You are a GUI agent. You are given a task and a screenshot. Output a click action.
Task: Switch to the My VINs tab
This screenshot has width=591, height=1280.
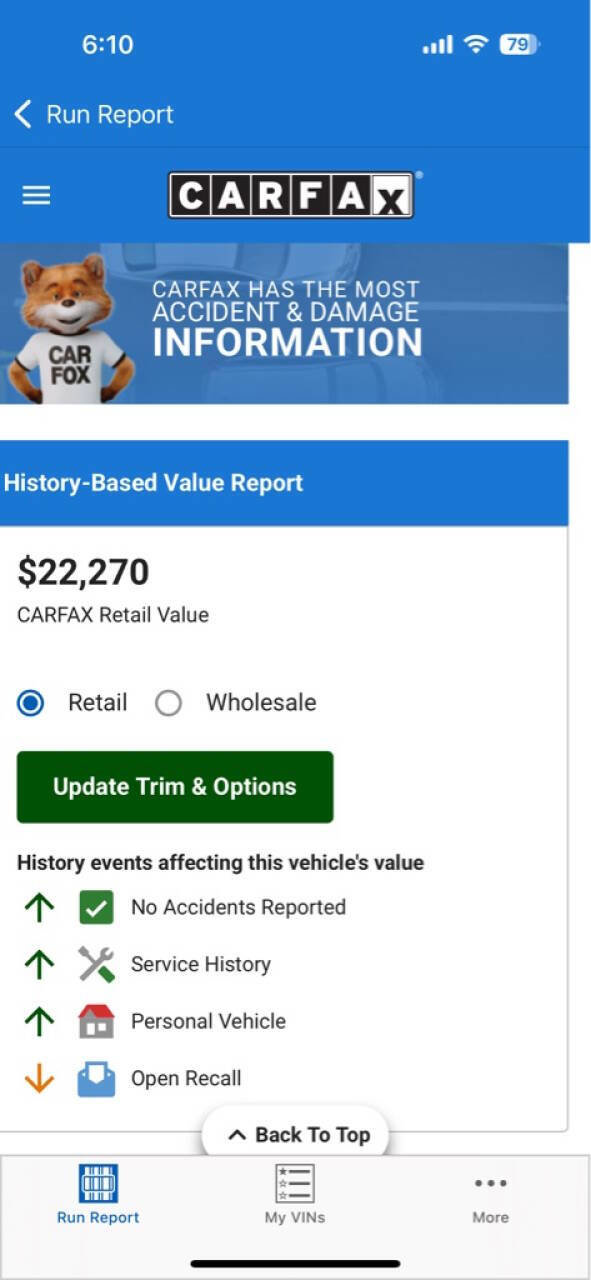[x=295, y=1197]
